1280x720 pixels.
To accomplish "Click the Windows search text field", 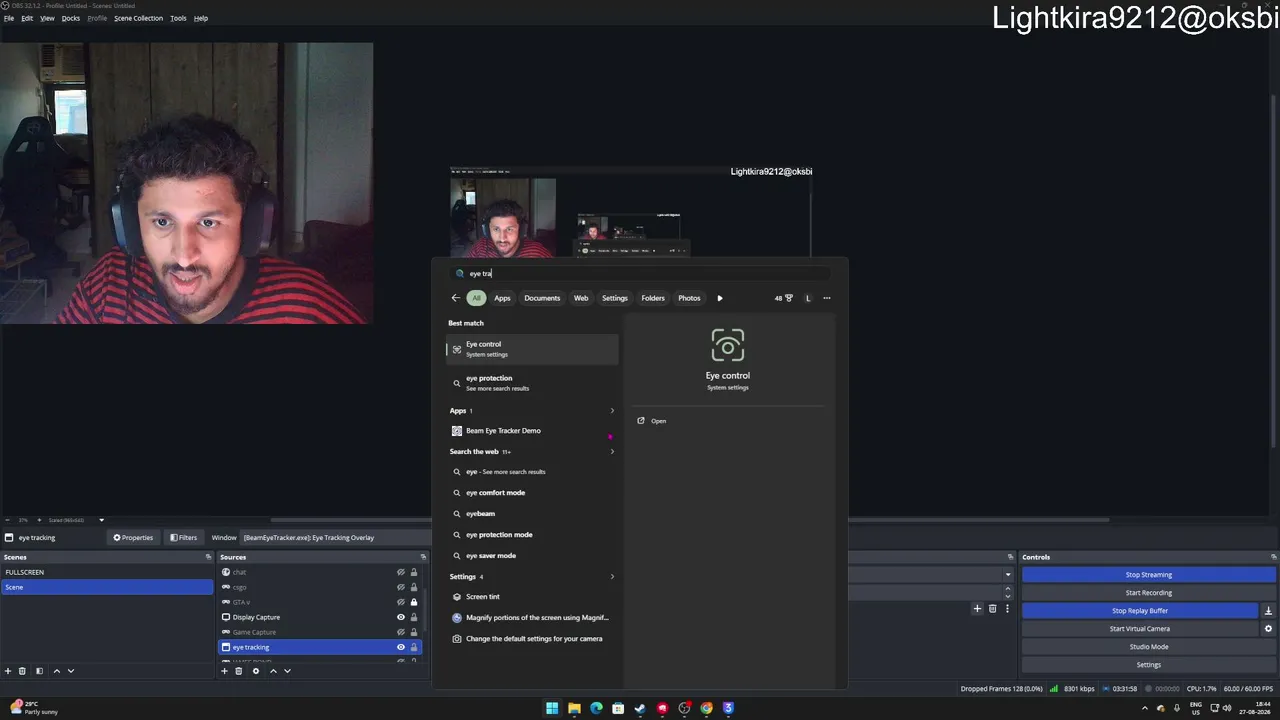I will 640,273.
